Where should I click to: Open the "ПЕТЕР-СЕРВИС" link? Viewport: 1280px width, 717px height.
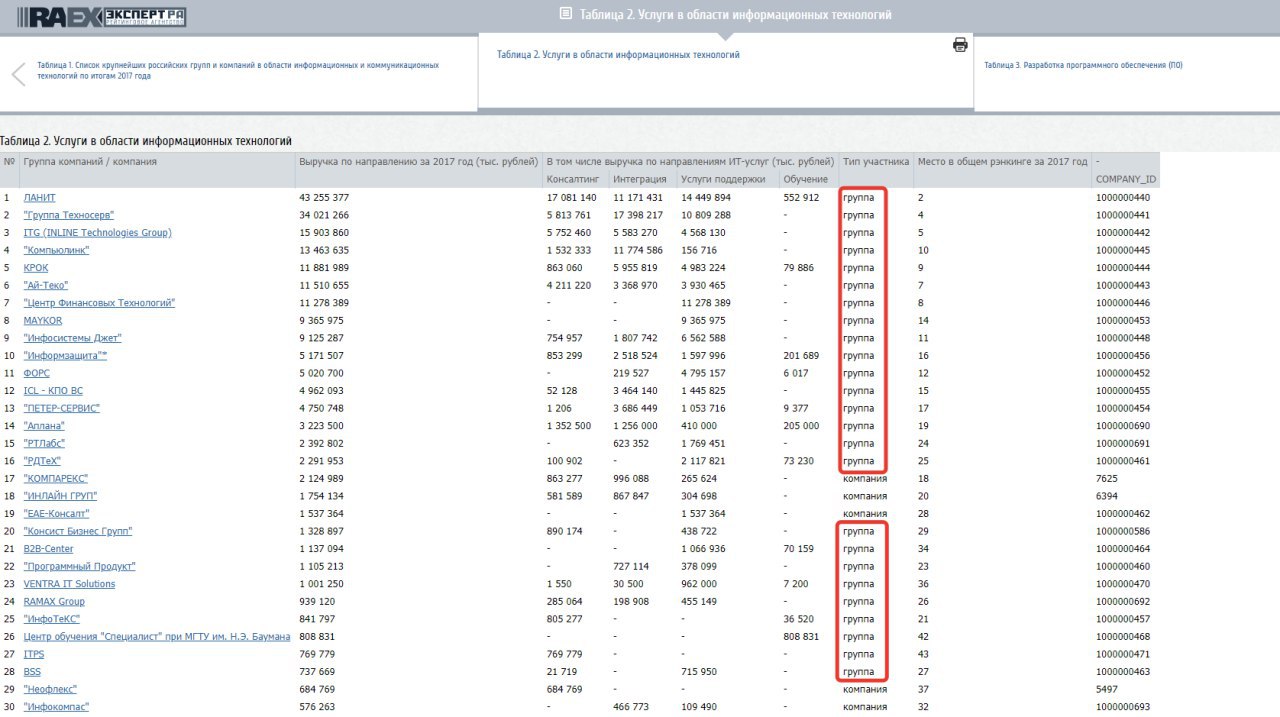tap(61, 408)
